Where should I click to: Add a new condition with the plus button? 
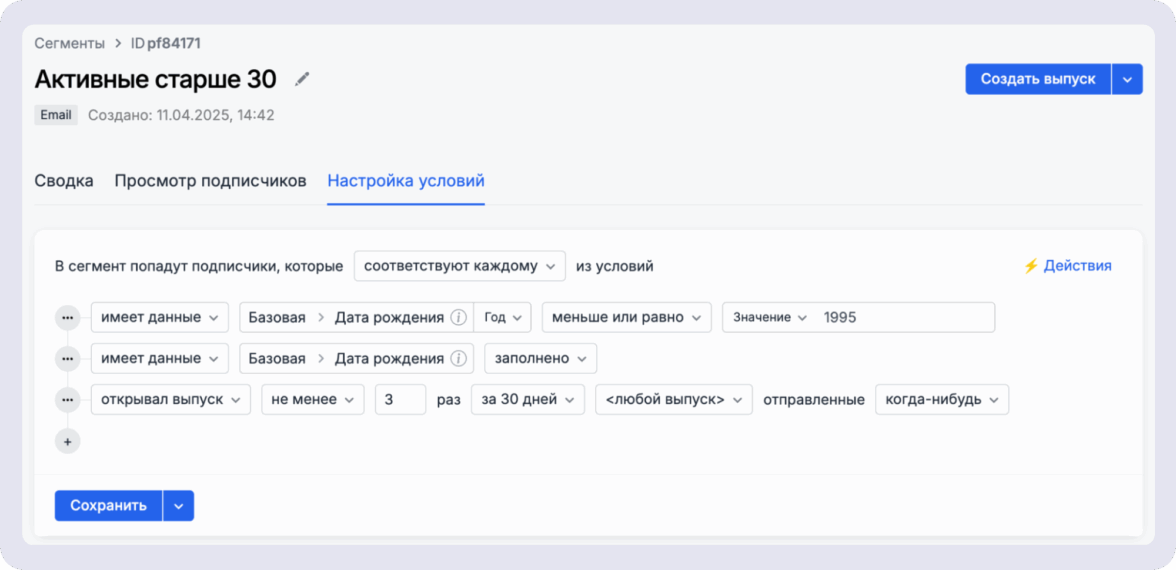pos(67,441)
